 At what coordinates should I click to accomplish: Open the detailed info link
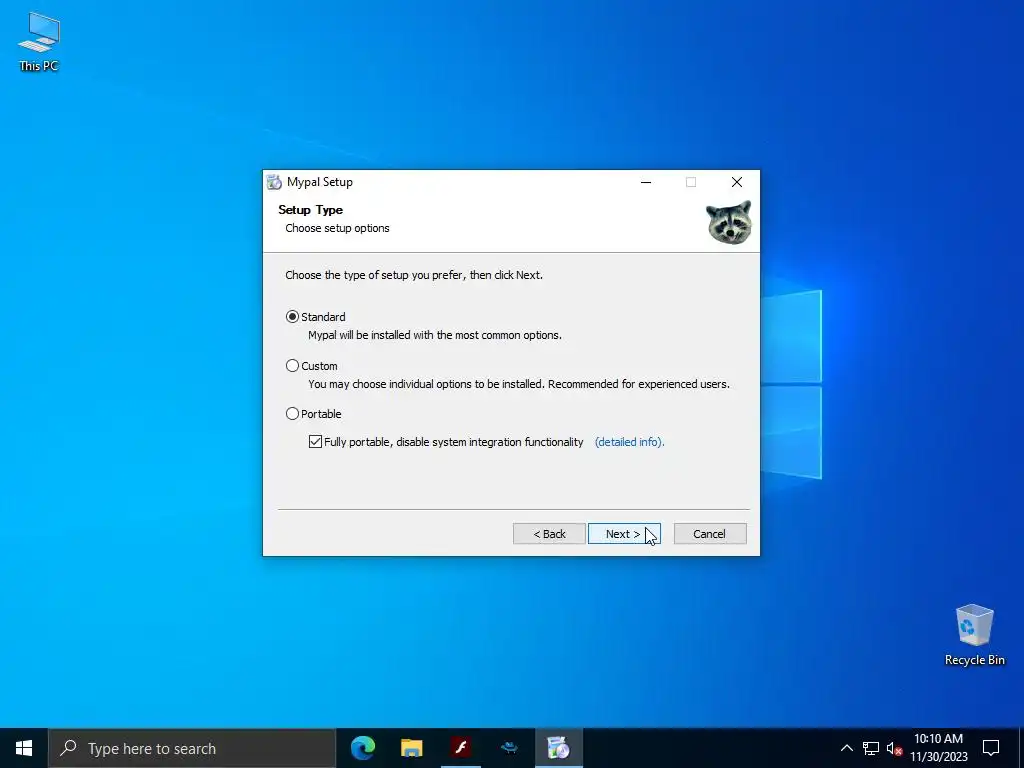click(629, 442)
